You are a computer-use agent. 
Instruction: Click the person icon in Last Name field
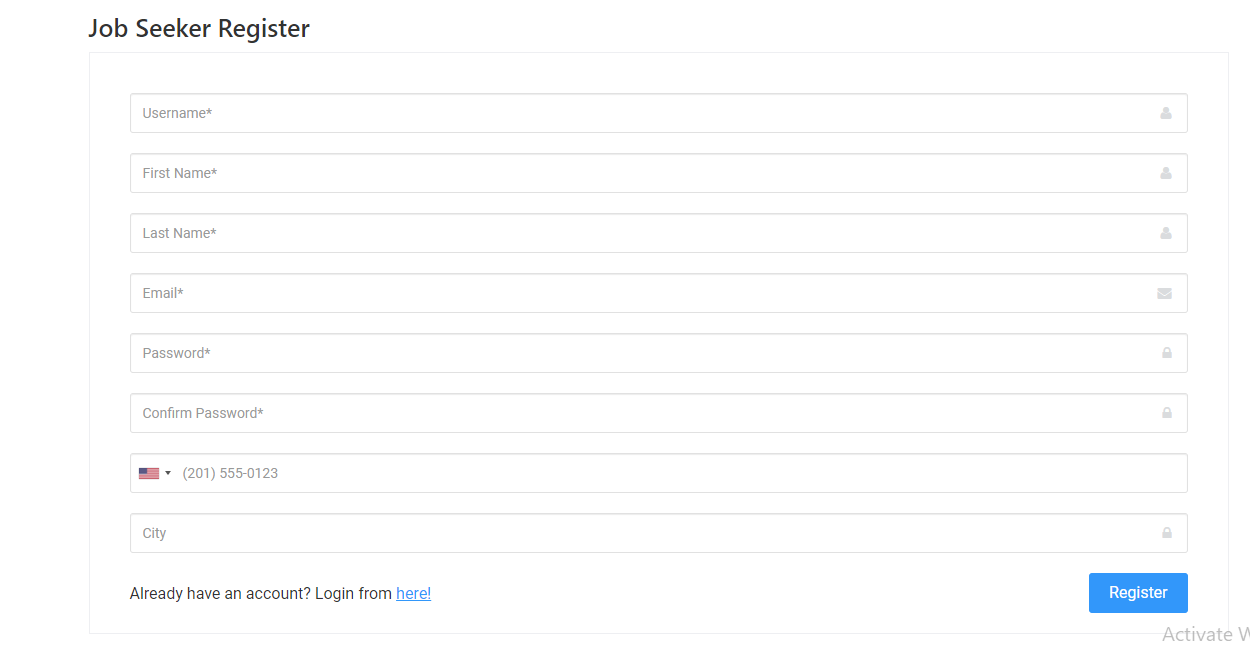pyautogui.click(x=1165, y=233)
